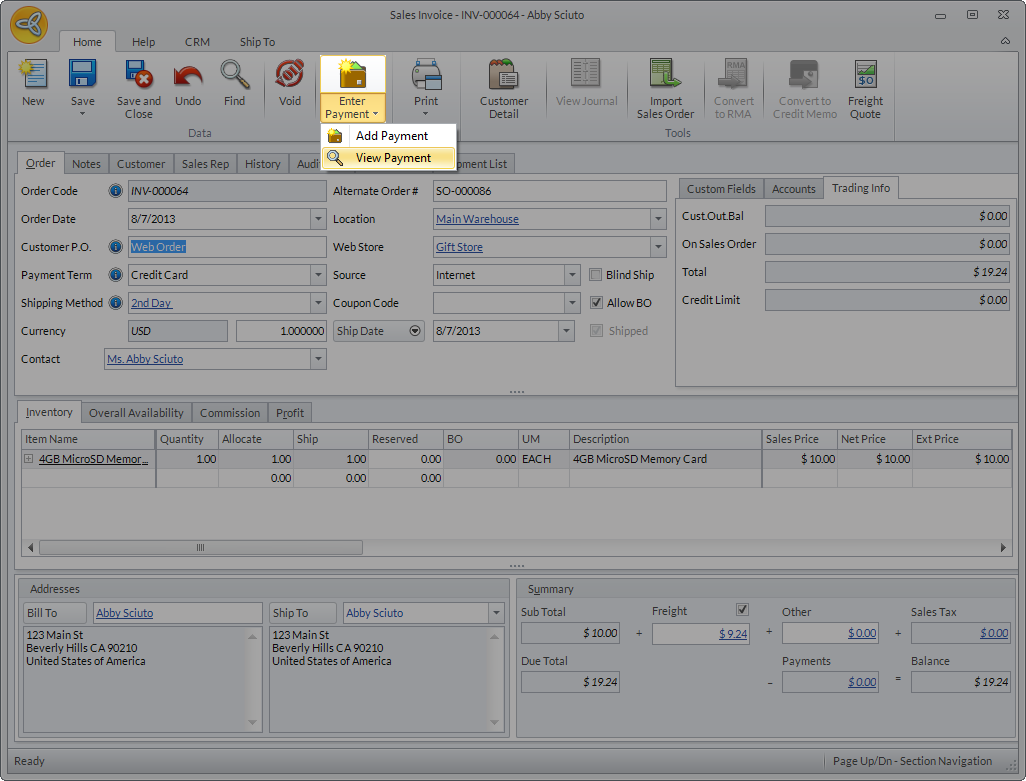This screenshot has width=1026, height=781.
Task: Click the Undo arrow icon
Action: (188, 76)
